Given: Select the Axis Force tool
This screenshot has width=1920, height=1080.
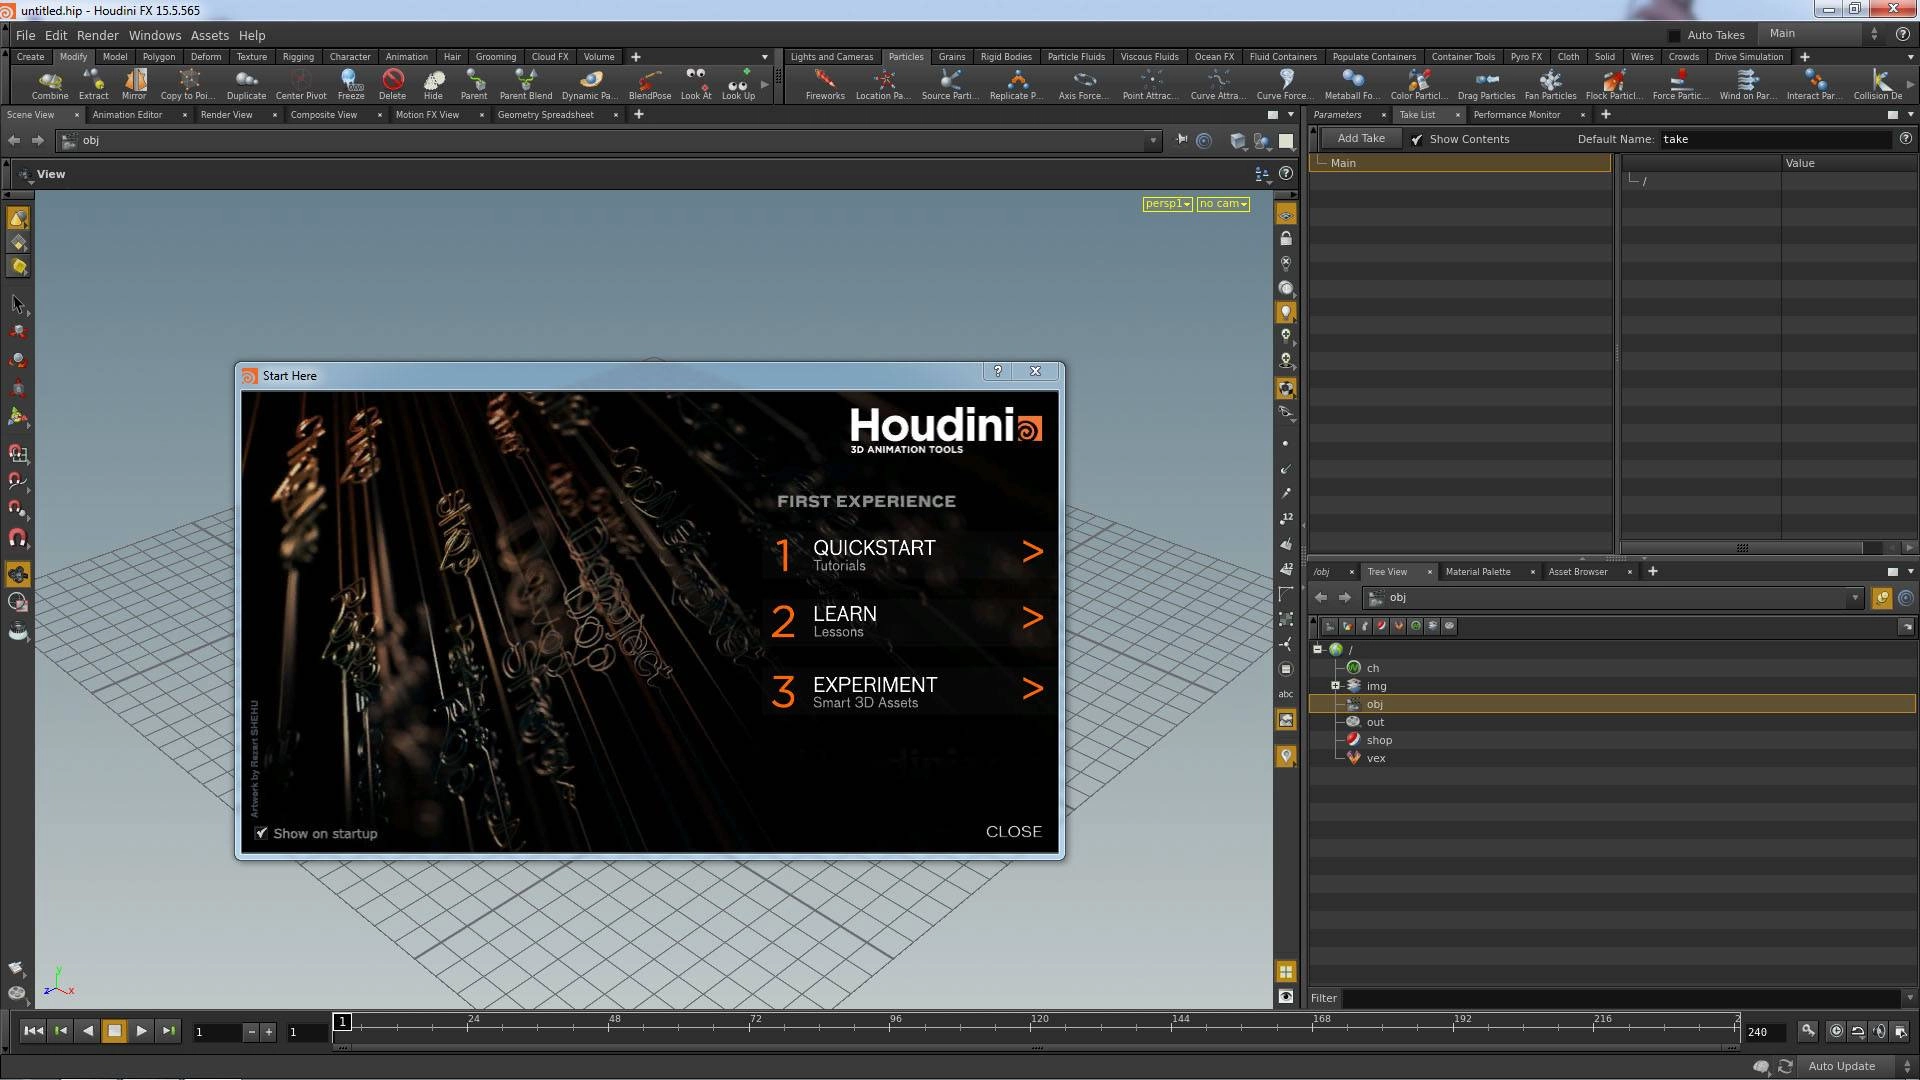Looking at the screenshot, I should point(1084,84).
